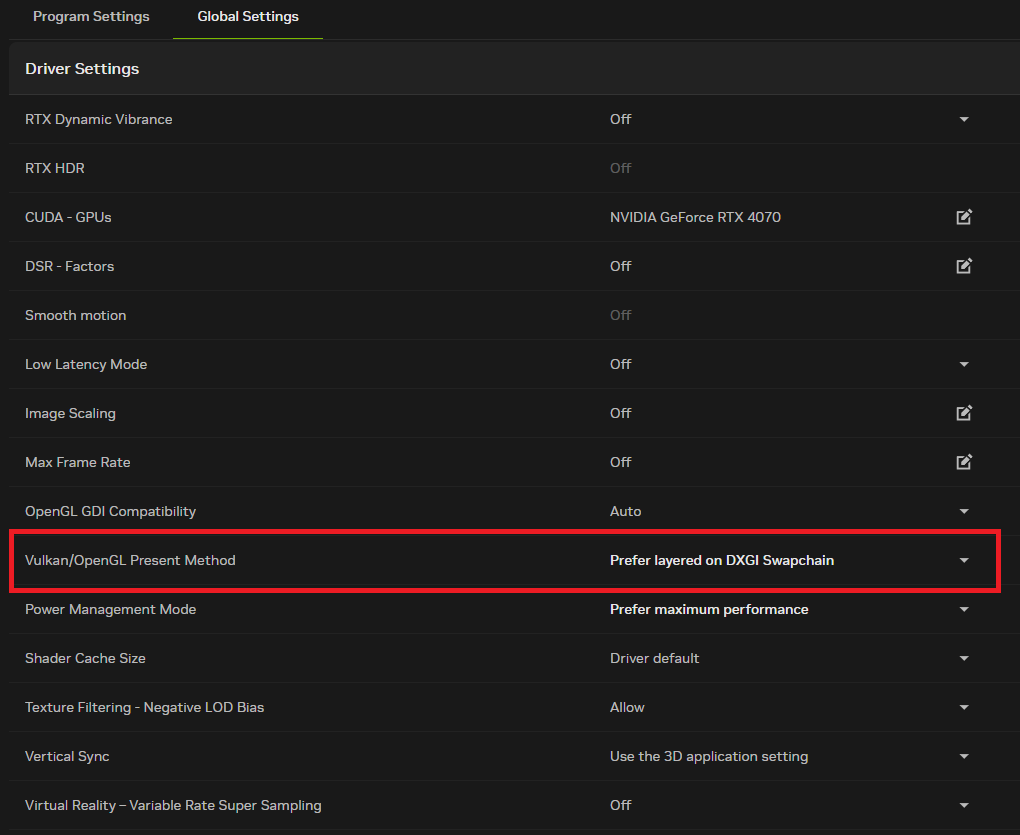Screen dimensions: 1020x835
Task: Edit the Image Scaling setting
Action: click(x=964, y=413)
